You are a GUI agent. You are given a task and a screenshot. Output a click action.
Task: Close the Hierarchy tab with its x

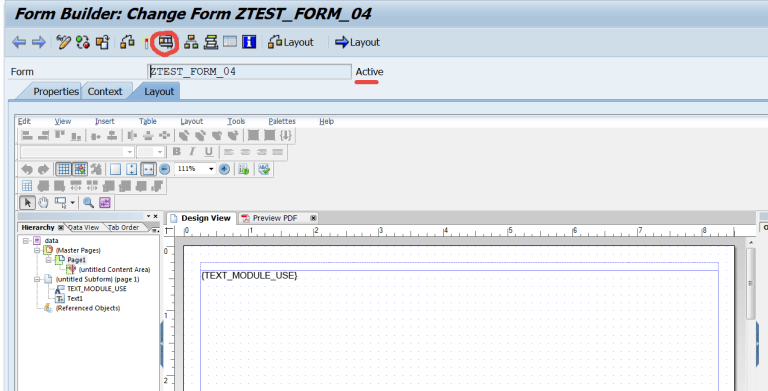[61, 227]
